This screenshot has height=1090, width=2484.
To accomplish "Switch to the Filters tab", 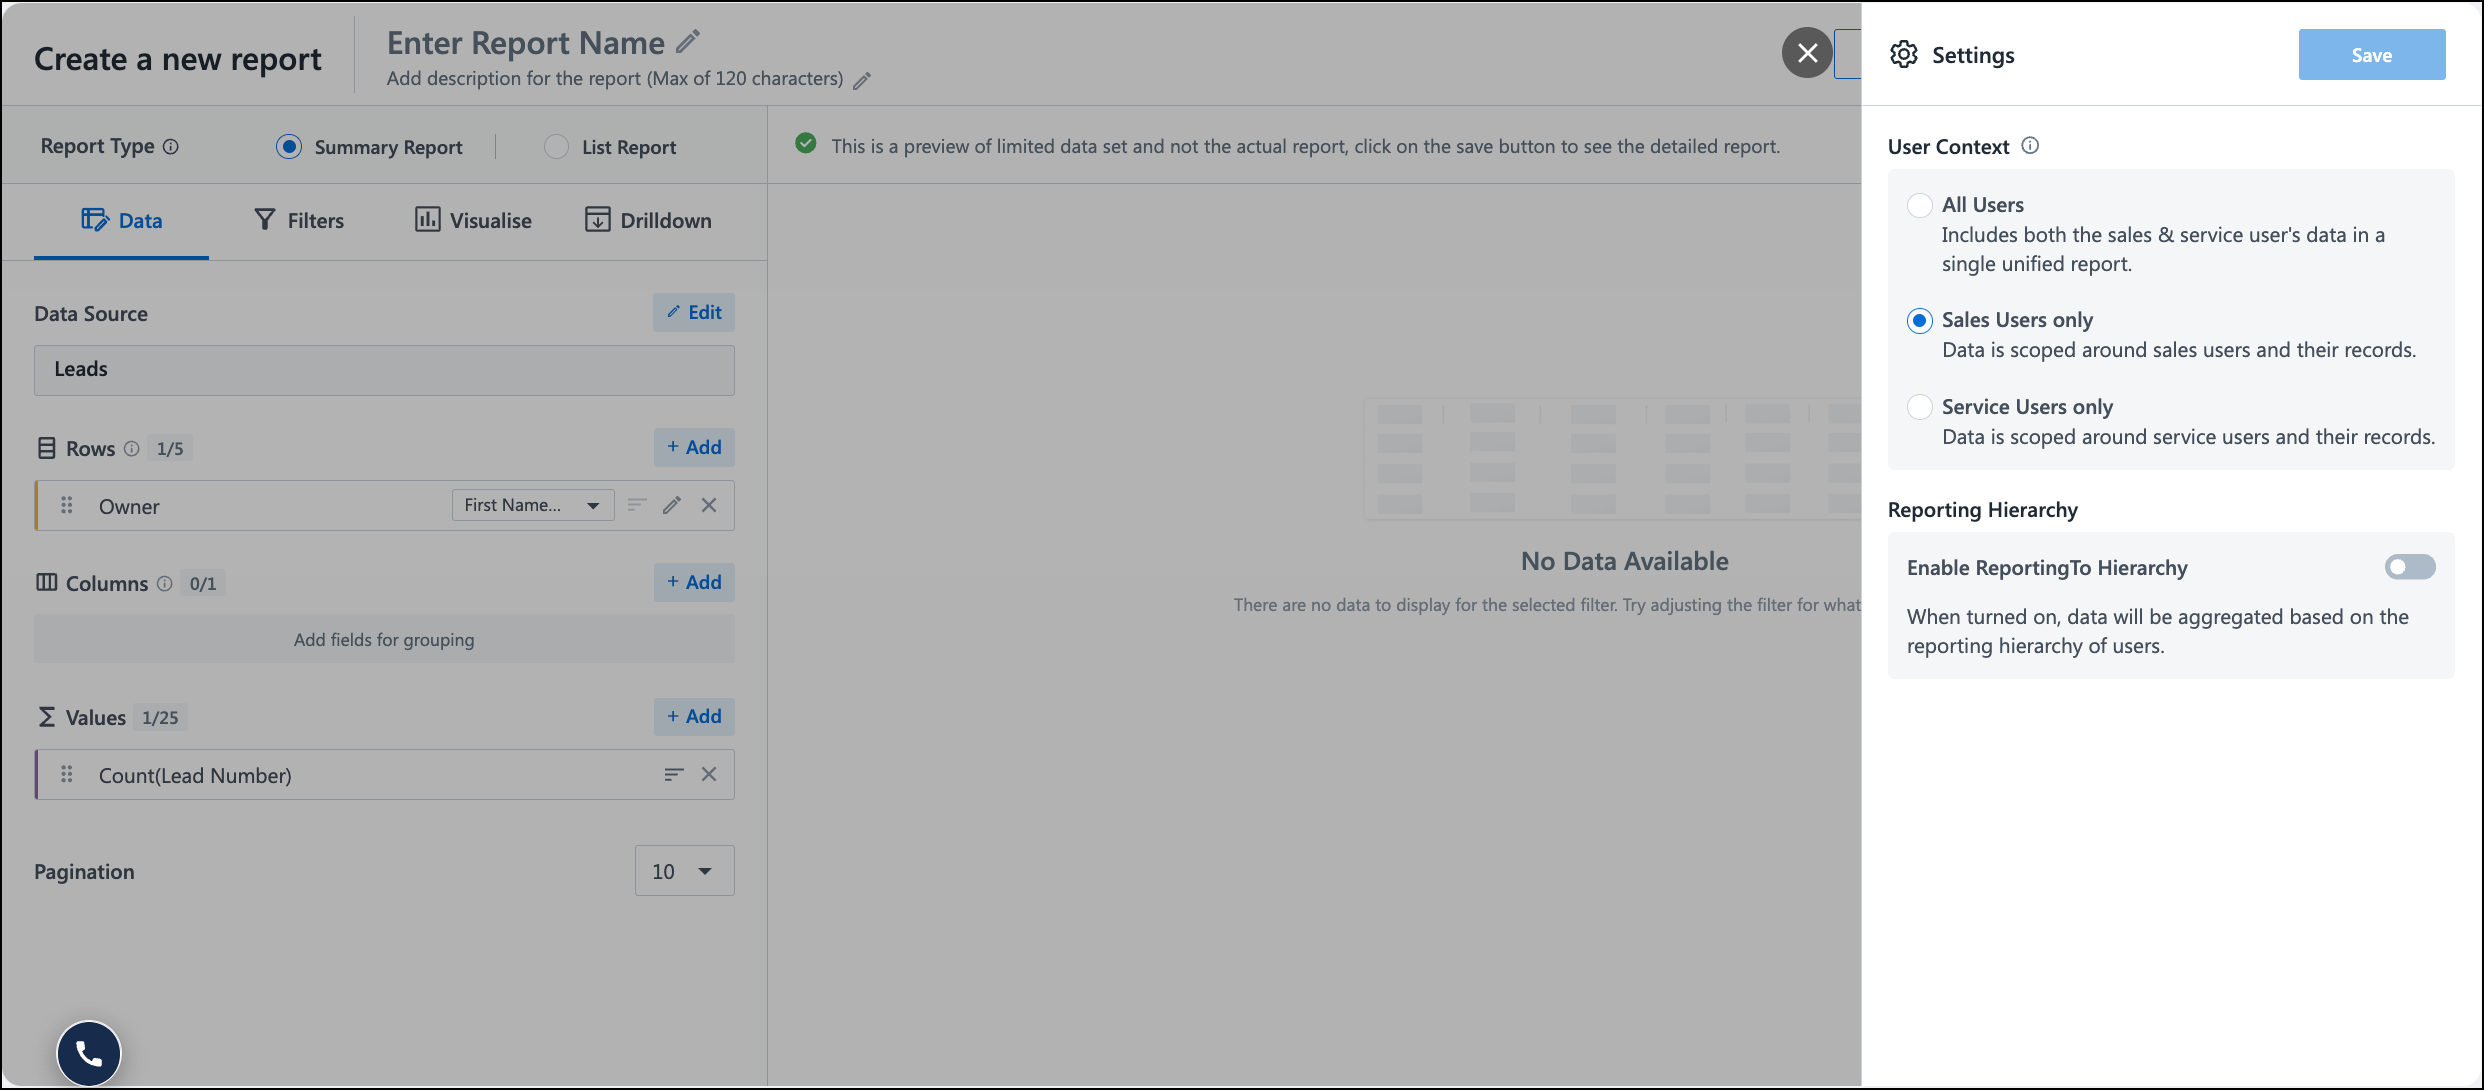I will pyautogui.click(x=299, y=220).
